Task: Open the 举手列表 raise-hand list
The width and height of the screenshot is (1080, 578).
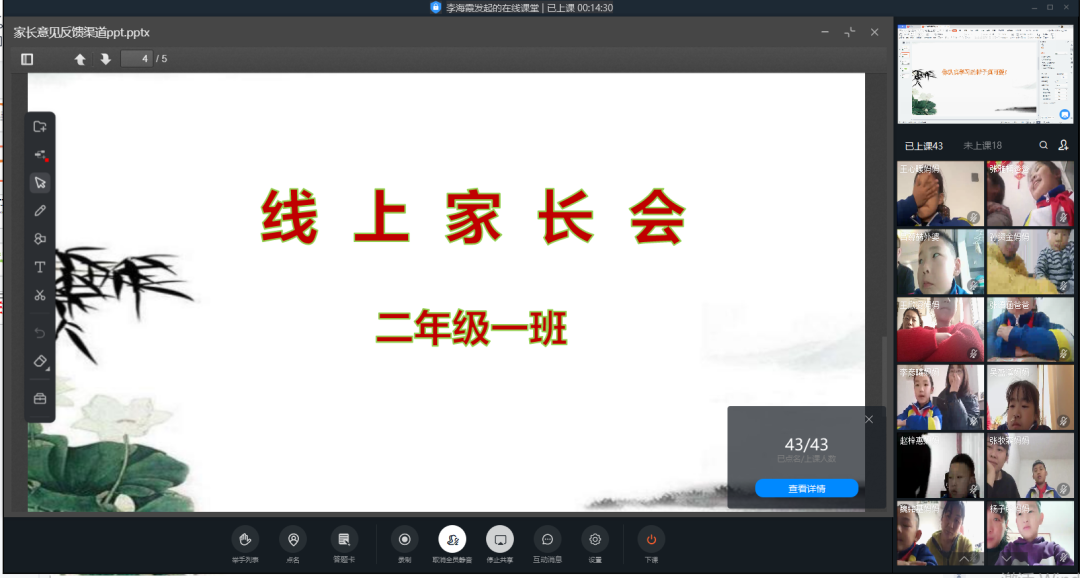Action: tap(245, 540)
